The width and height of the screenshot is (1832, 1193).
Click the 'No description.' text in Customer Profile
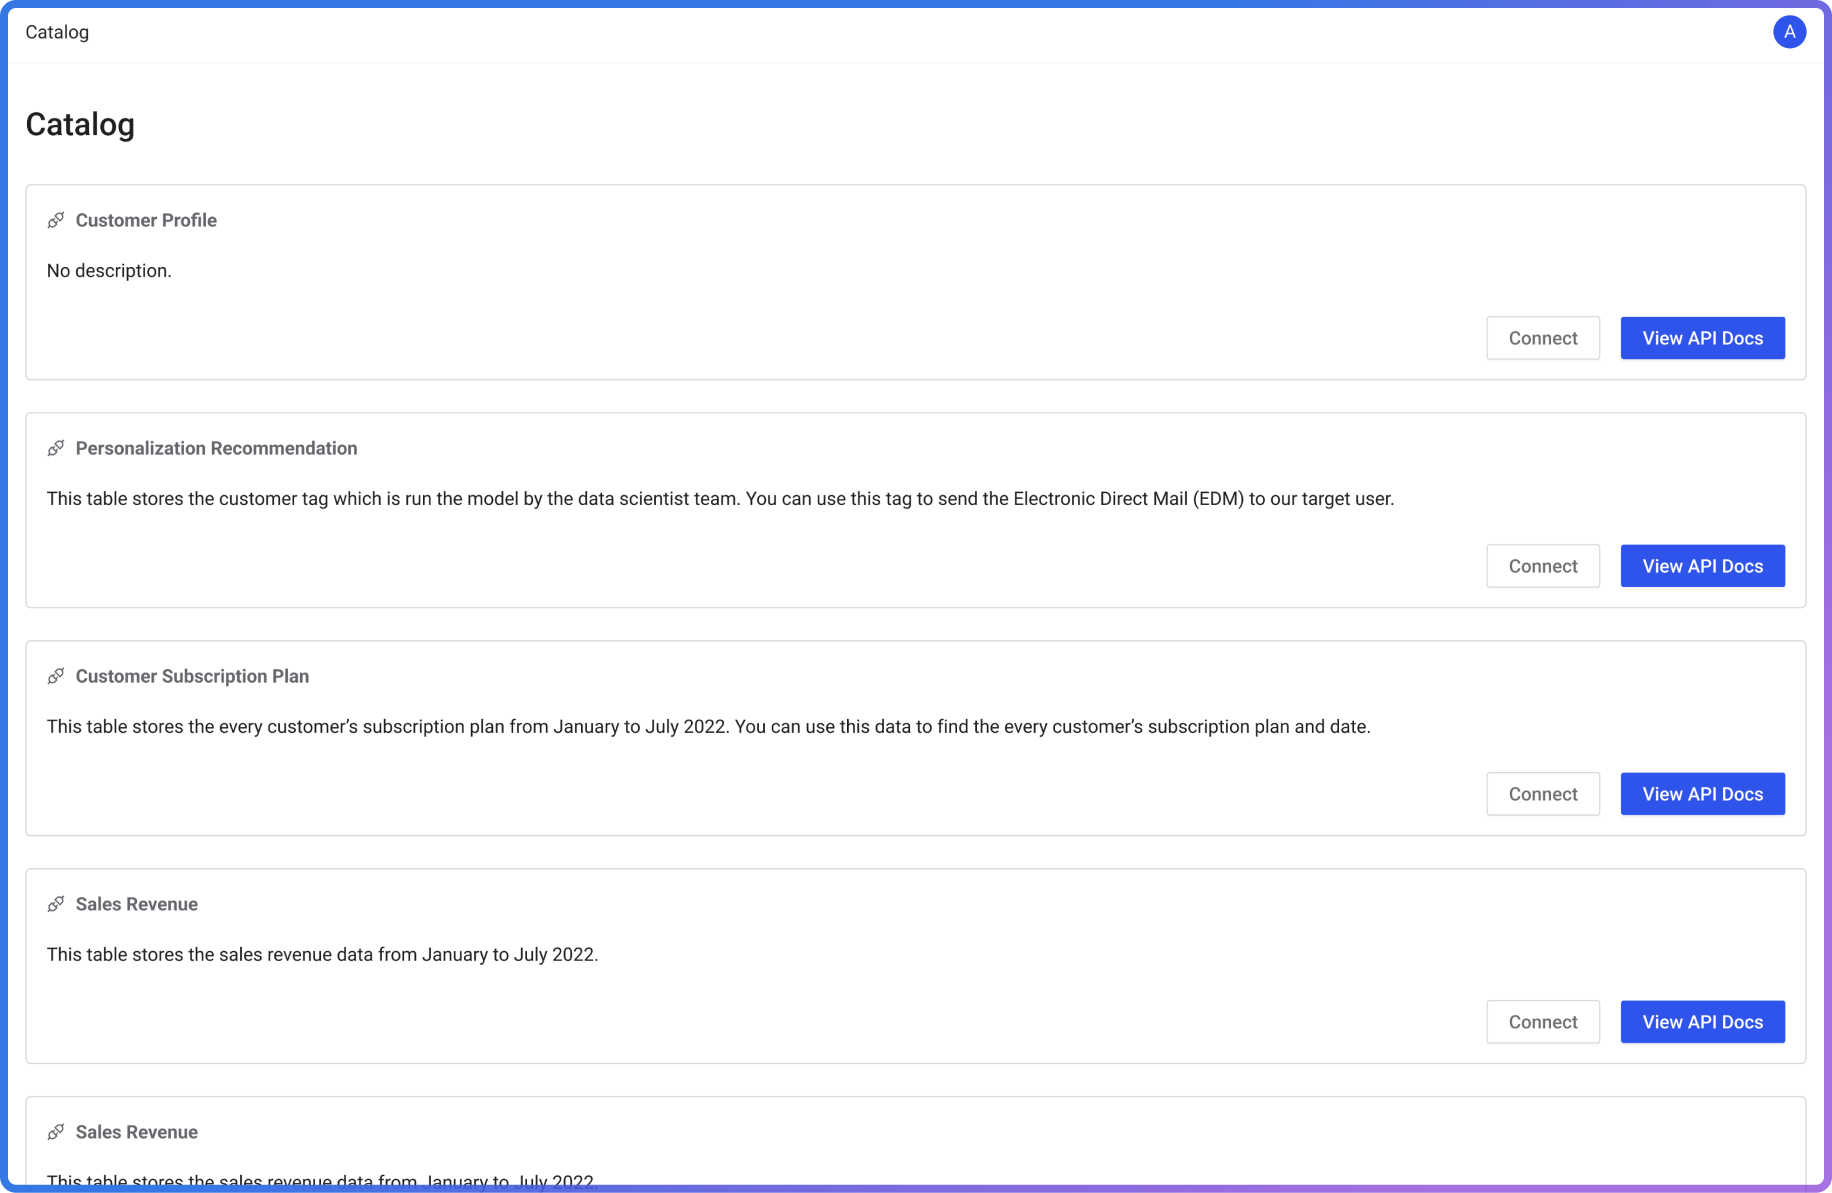tap(109, 271)
